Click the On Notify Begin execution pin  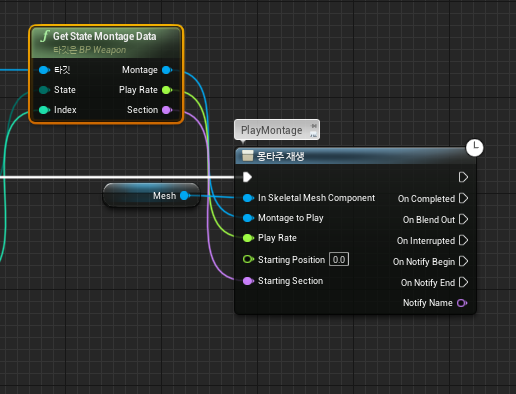[x=463, y=261]
